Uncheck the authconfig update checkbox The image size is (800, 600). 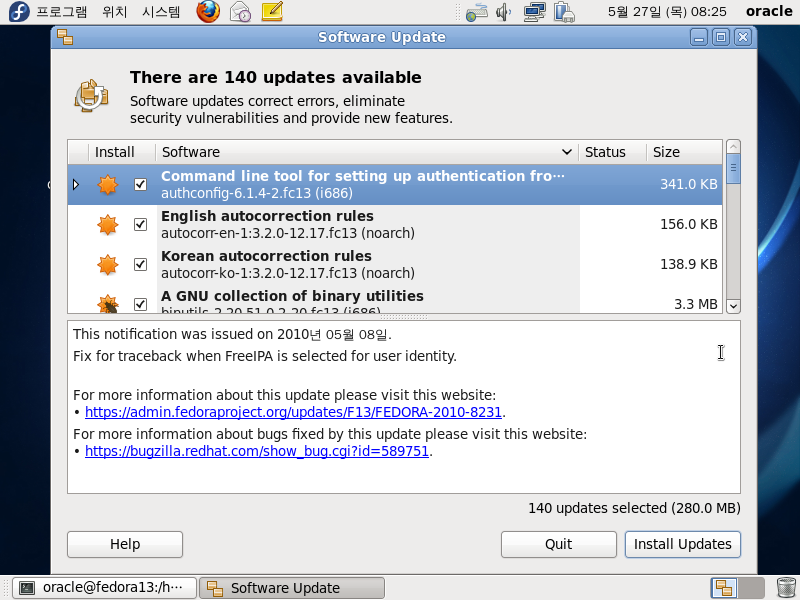click(x=140, y=184)
